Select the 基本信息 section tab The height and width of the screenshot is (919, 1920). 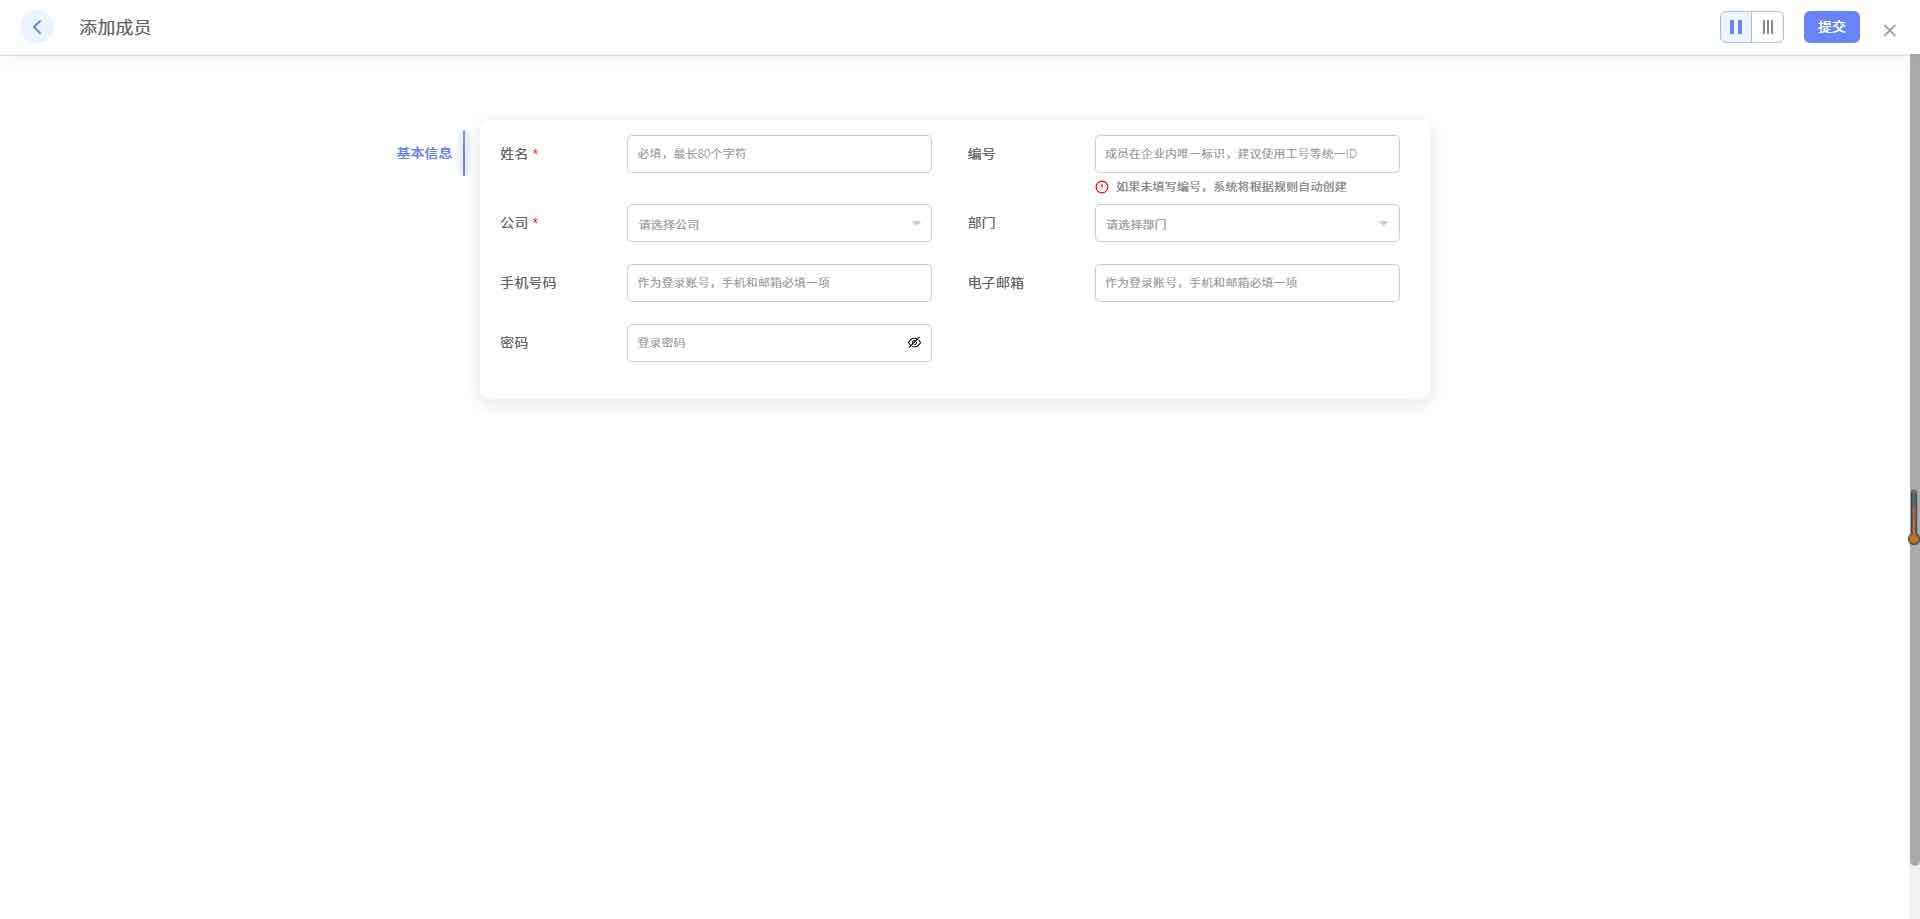[424, 153]
